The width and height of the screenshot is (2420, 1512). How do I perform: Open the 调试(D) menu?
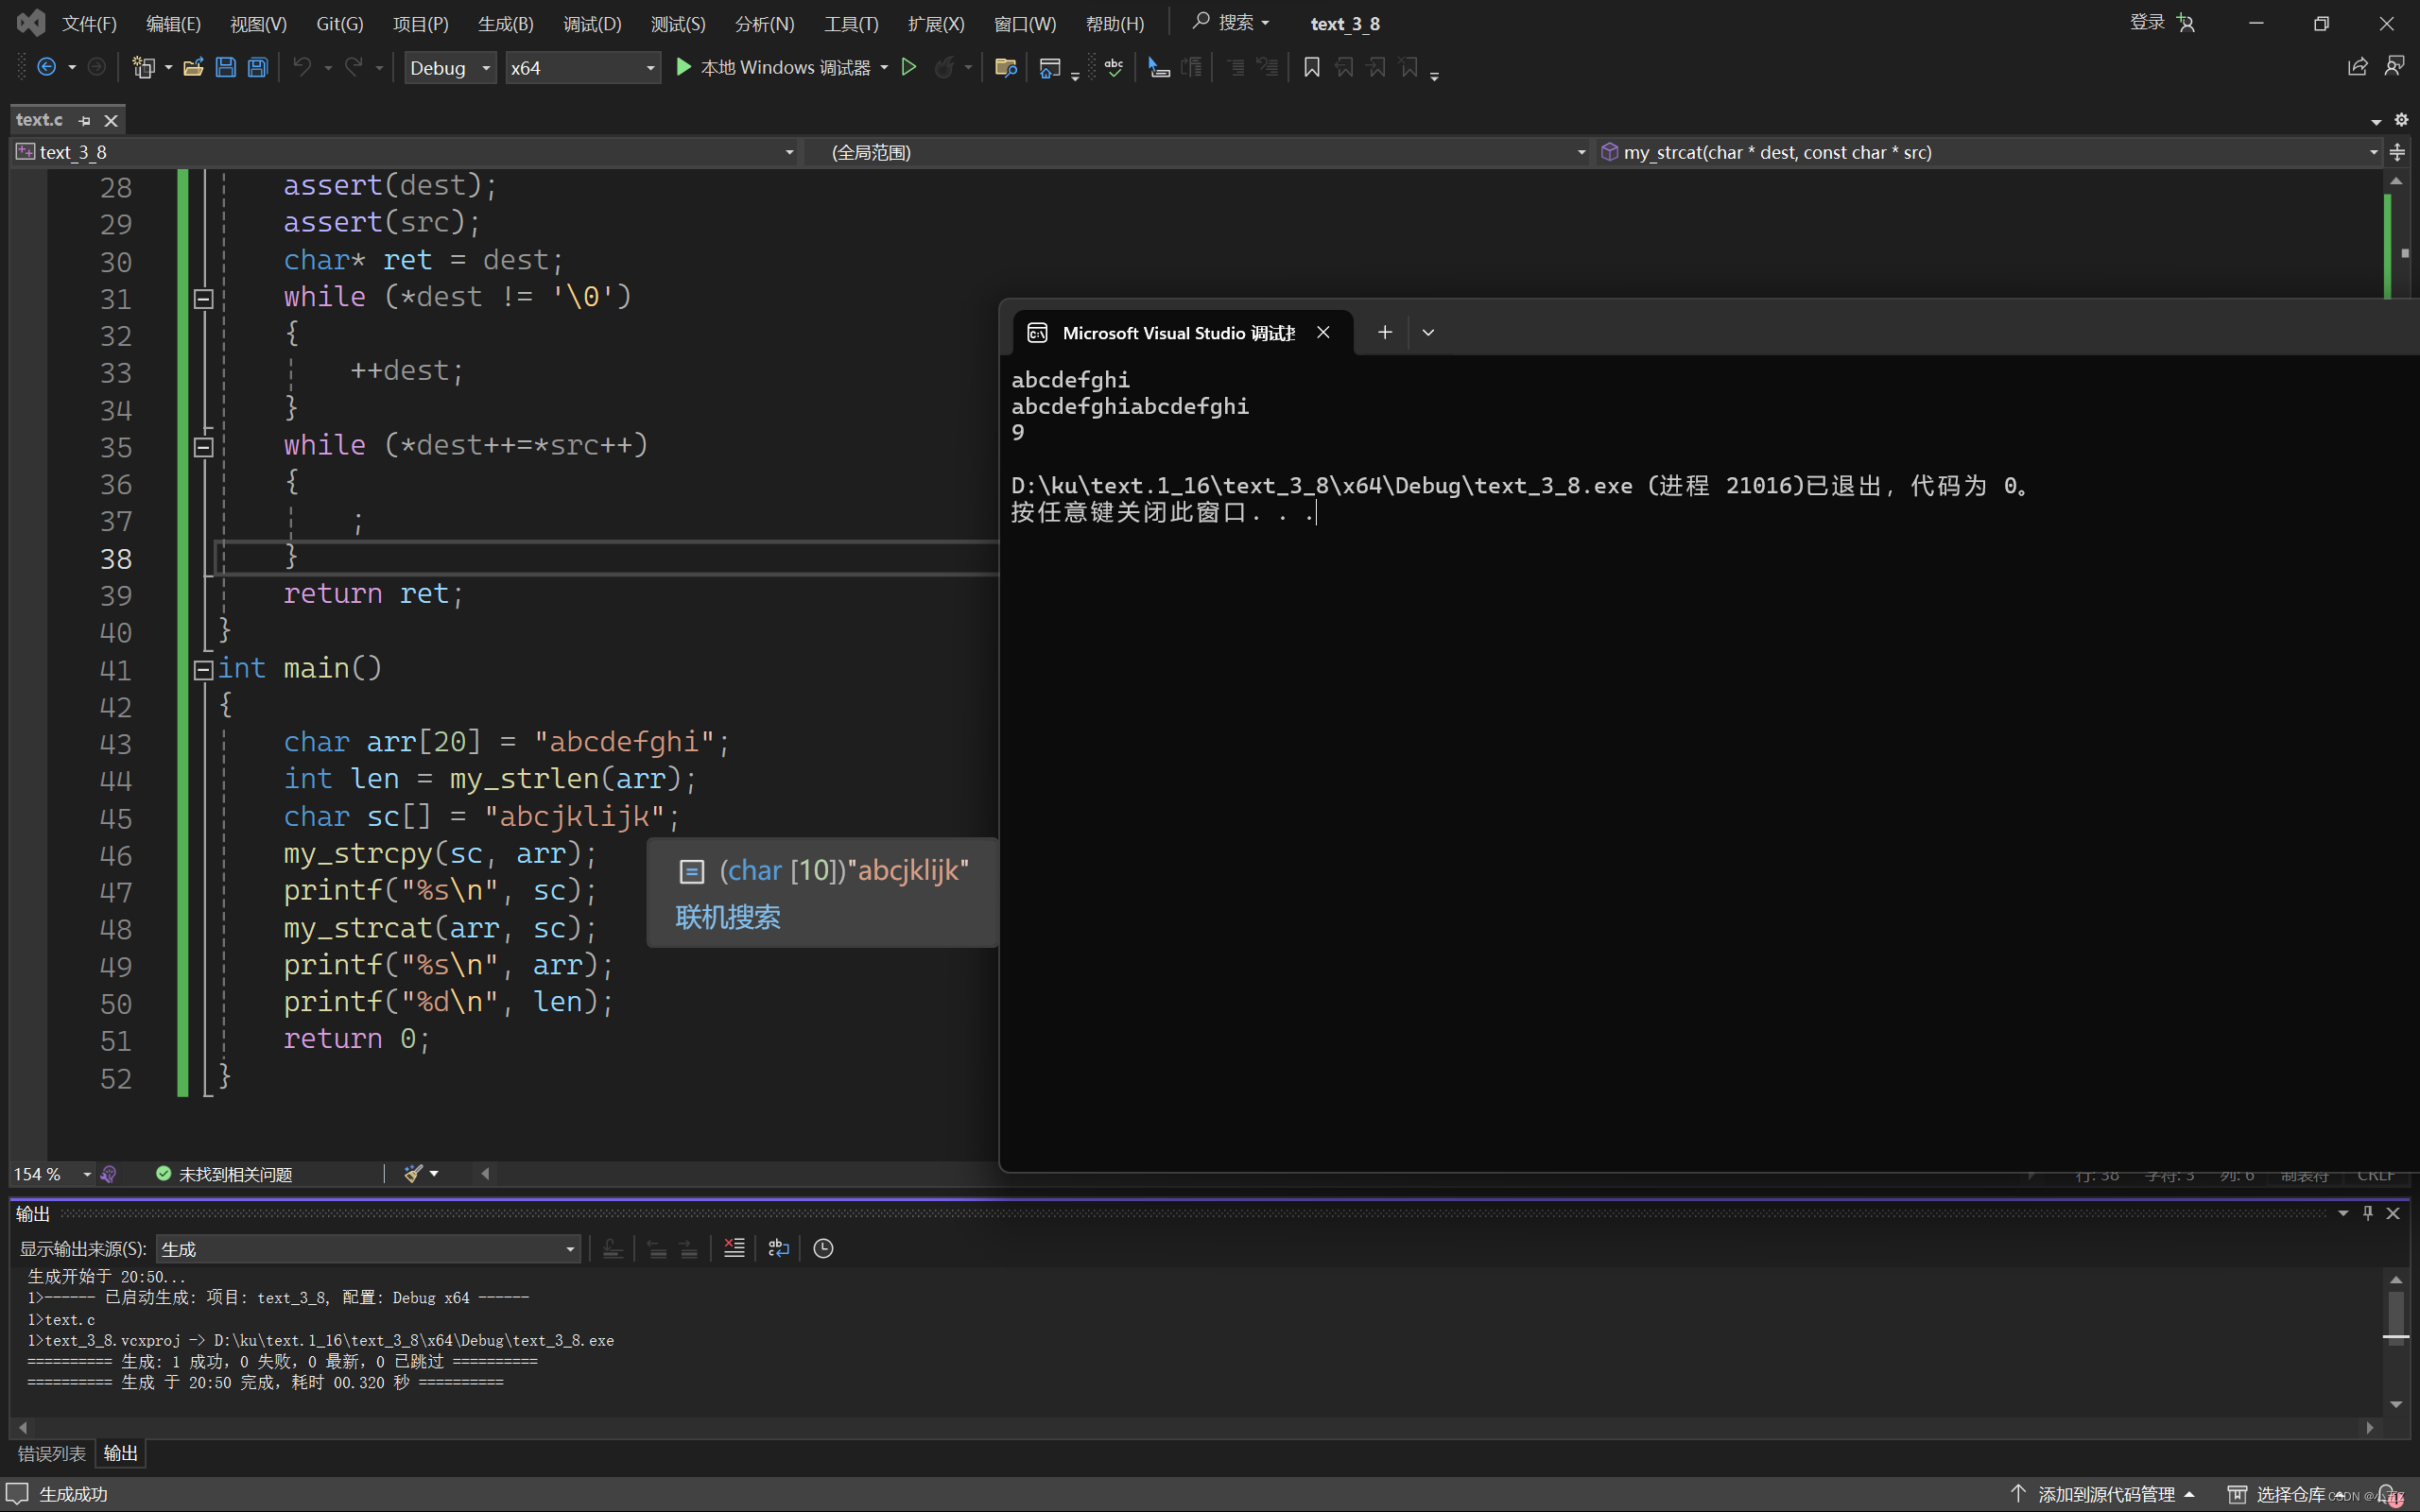(591, 23)
